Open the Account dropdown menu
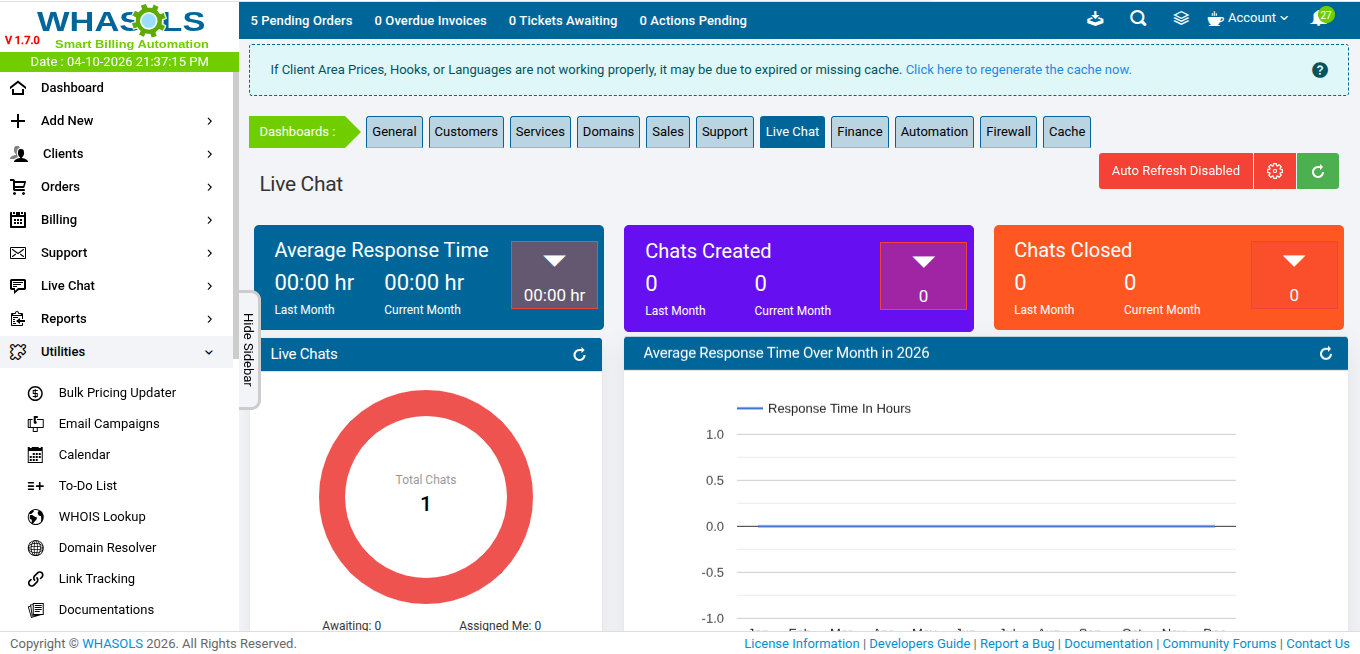Image resolution: width=1360 pixels, height=654 pixels. click(x=1249, y=19)
